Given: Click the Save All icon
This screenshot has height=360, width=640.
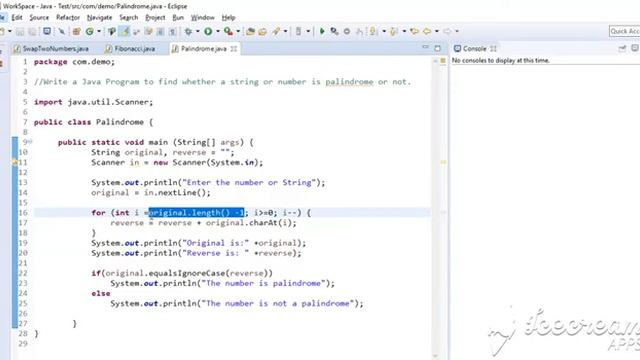Looking at the screenshot, I should pos(32,31).
